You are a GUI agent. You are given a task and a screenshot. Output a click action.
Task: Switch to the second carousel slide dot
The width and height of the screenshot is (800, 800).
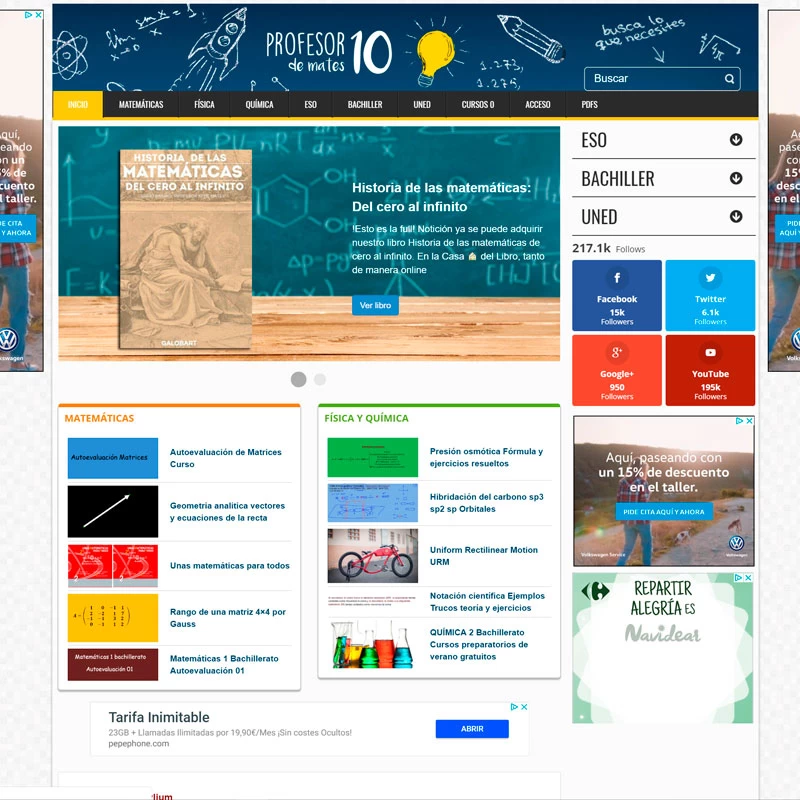click(320, 379)
